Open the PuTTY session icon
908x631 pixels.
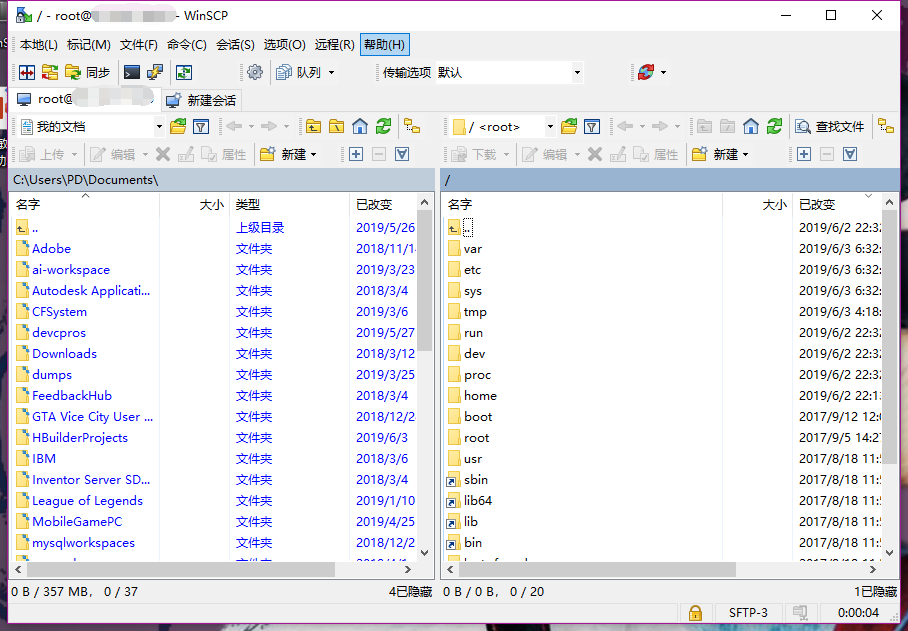click(x=155, y=72)
